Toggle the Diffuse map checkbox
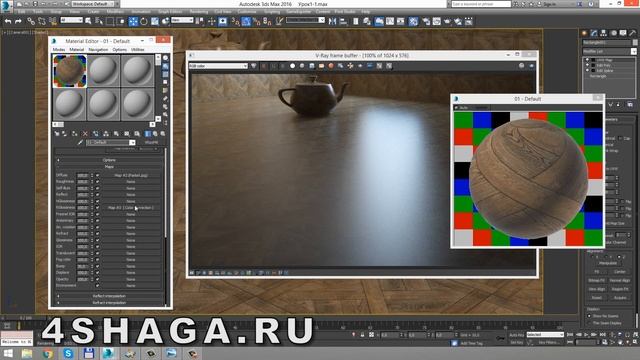This screenshot has height=360, width=640. tap(98, 175)
